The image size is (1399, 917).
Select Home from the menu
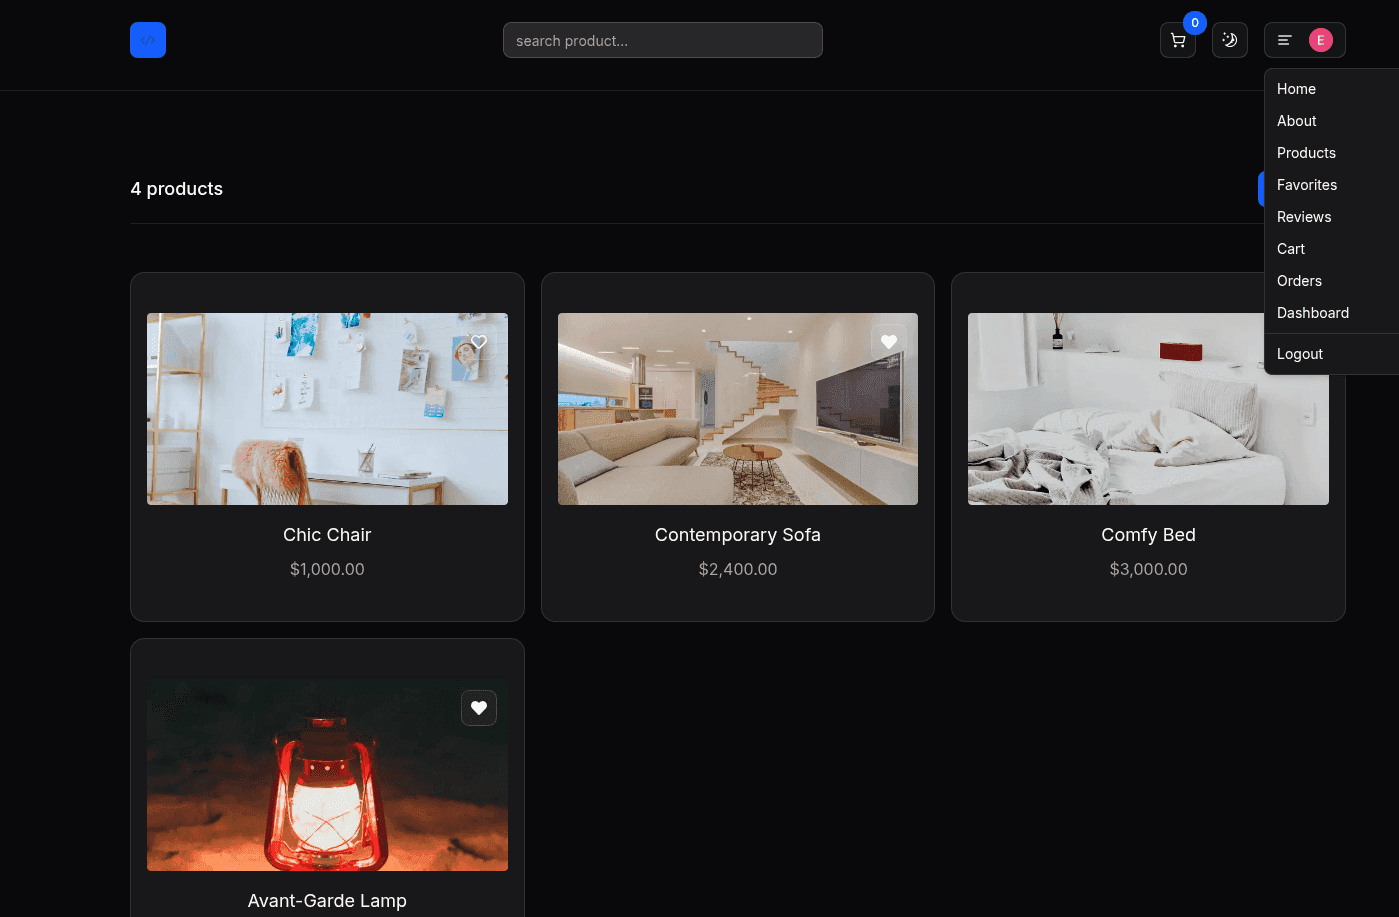[1296, 89]
